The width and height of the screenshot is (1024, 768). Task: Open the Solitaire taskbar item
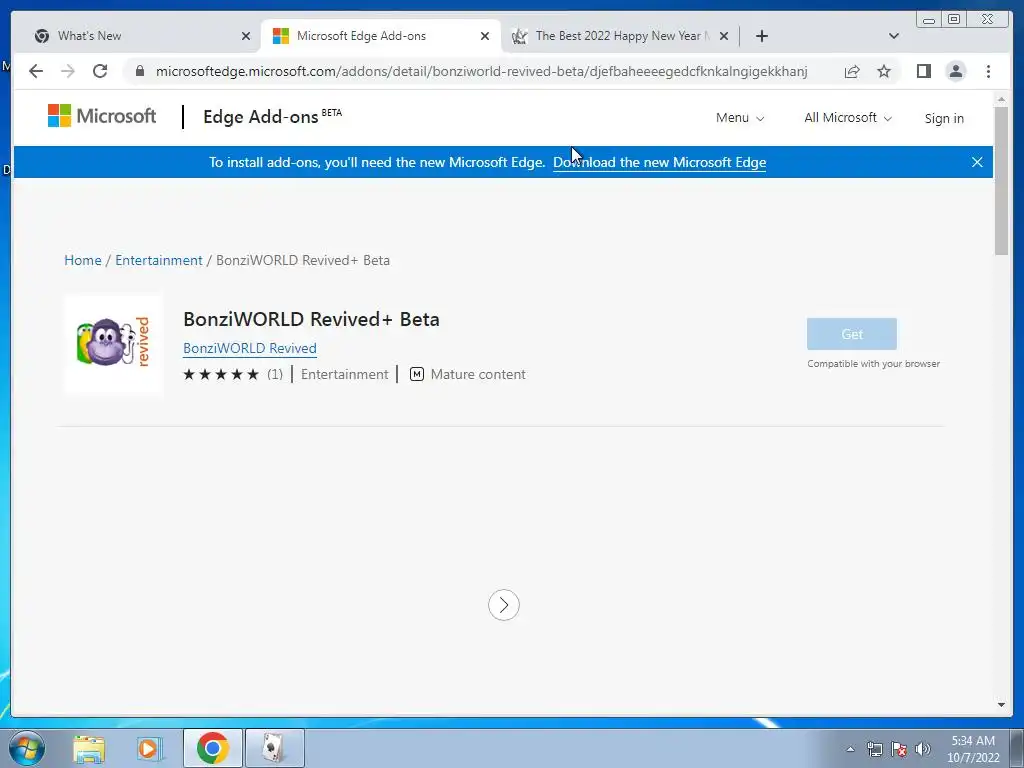(x=274, y=748)
